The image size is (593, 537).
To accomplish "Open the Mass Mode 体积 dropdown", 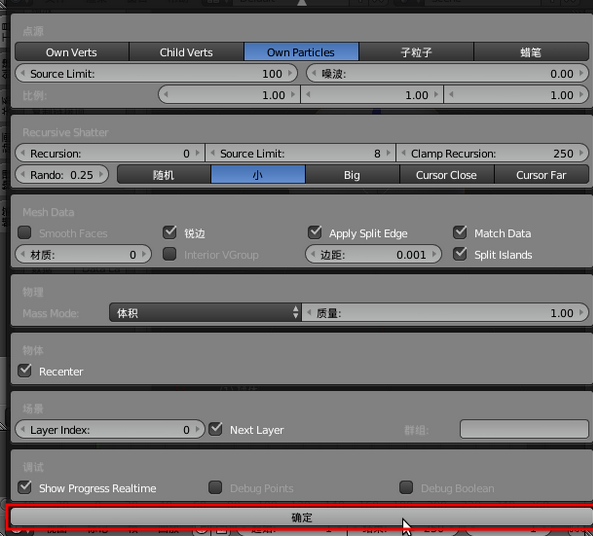I will 205,313.
